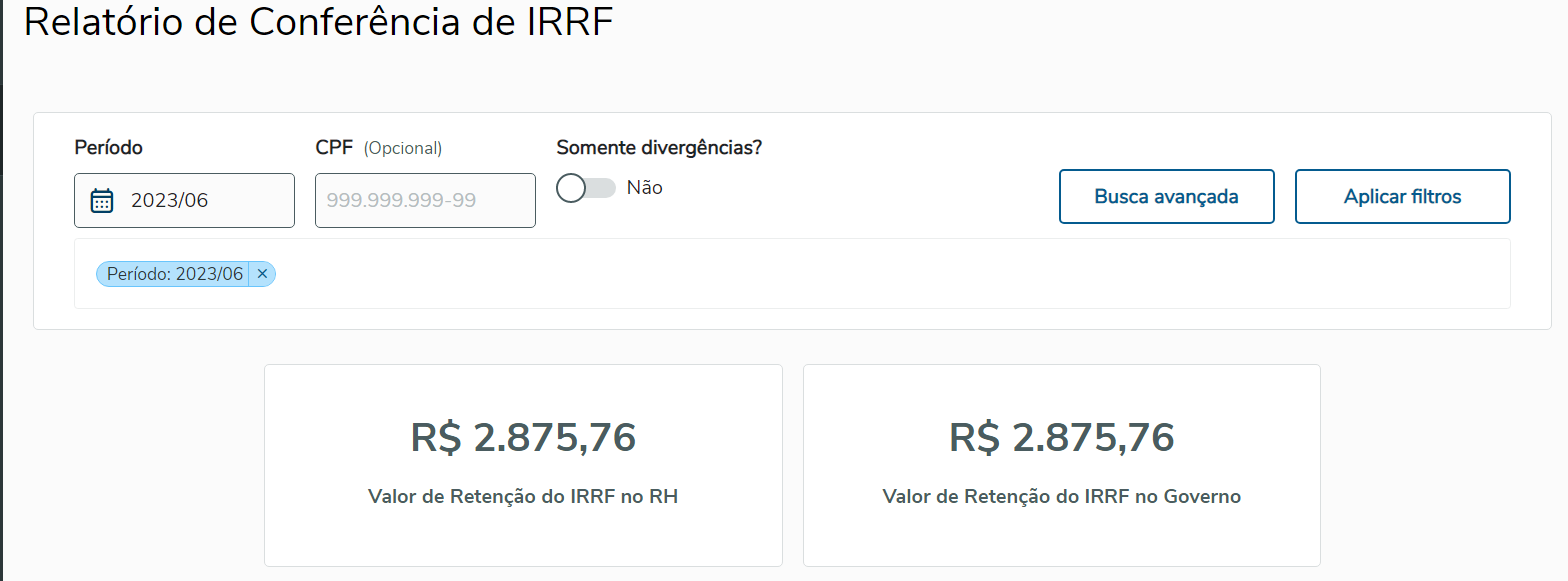Click 'Valor de Retenção do IRRF no Governo' caption

1061,497
